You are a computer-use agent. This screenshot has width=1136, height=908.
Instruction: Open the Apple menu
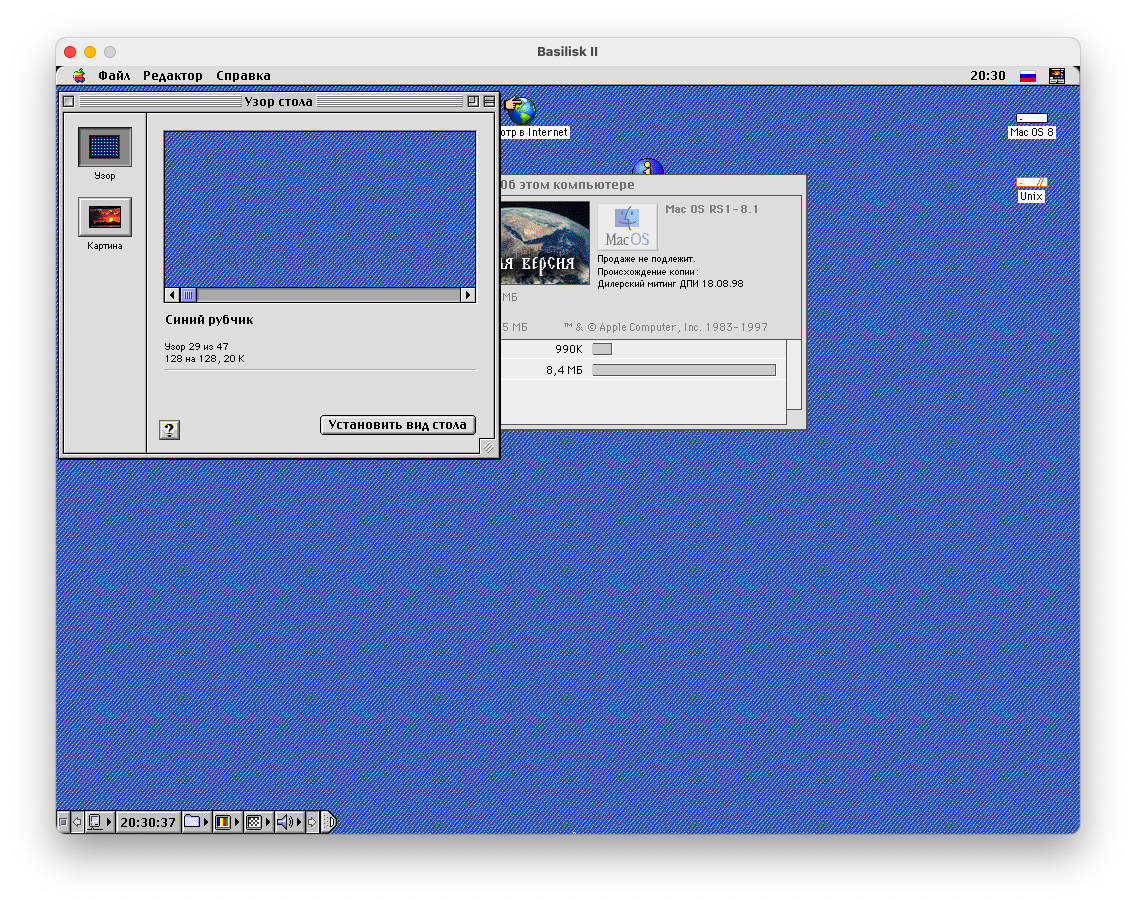click(x=79, y=75)
